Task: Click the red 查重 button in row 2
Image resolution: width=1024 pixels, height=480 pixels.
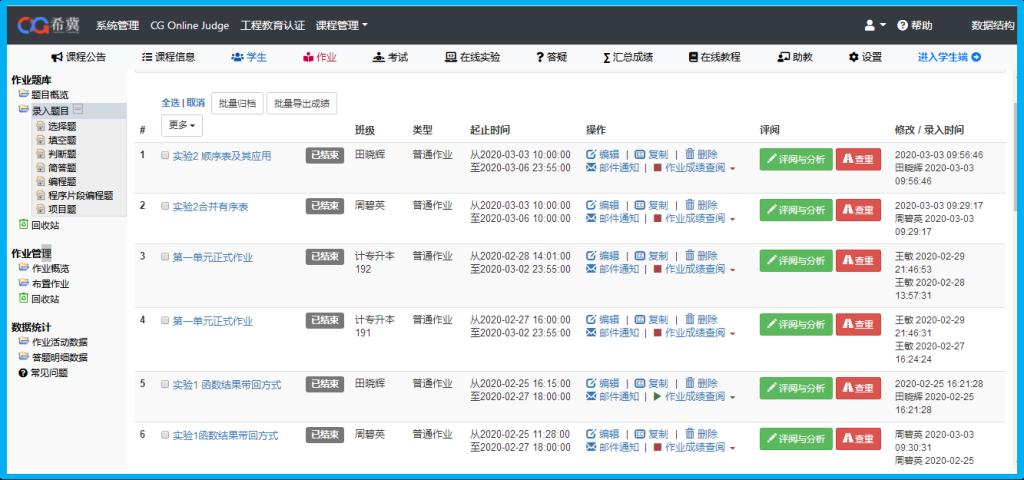Action: click(x=858, y=210)
